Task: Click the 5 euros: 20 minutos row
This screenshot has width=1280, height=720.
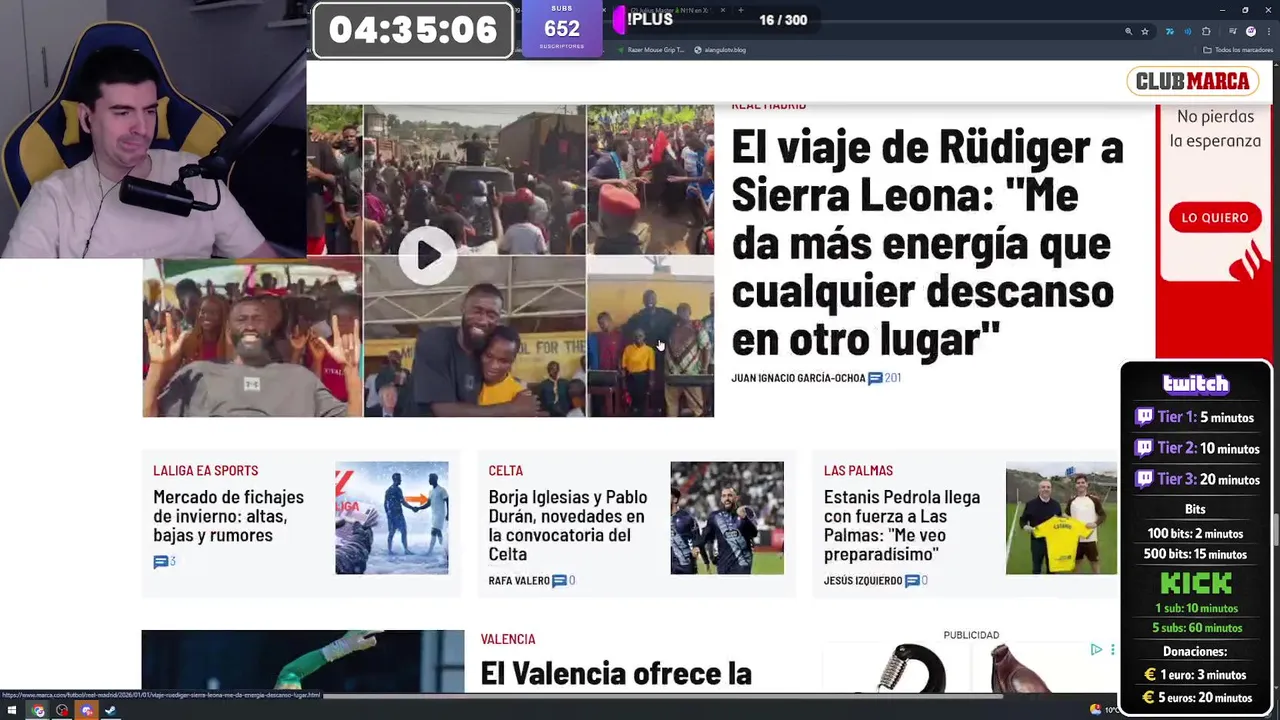Action: click(1197, 697)
